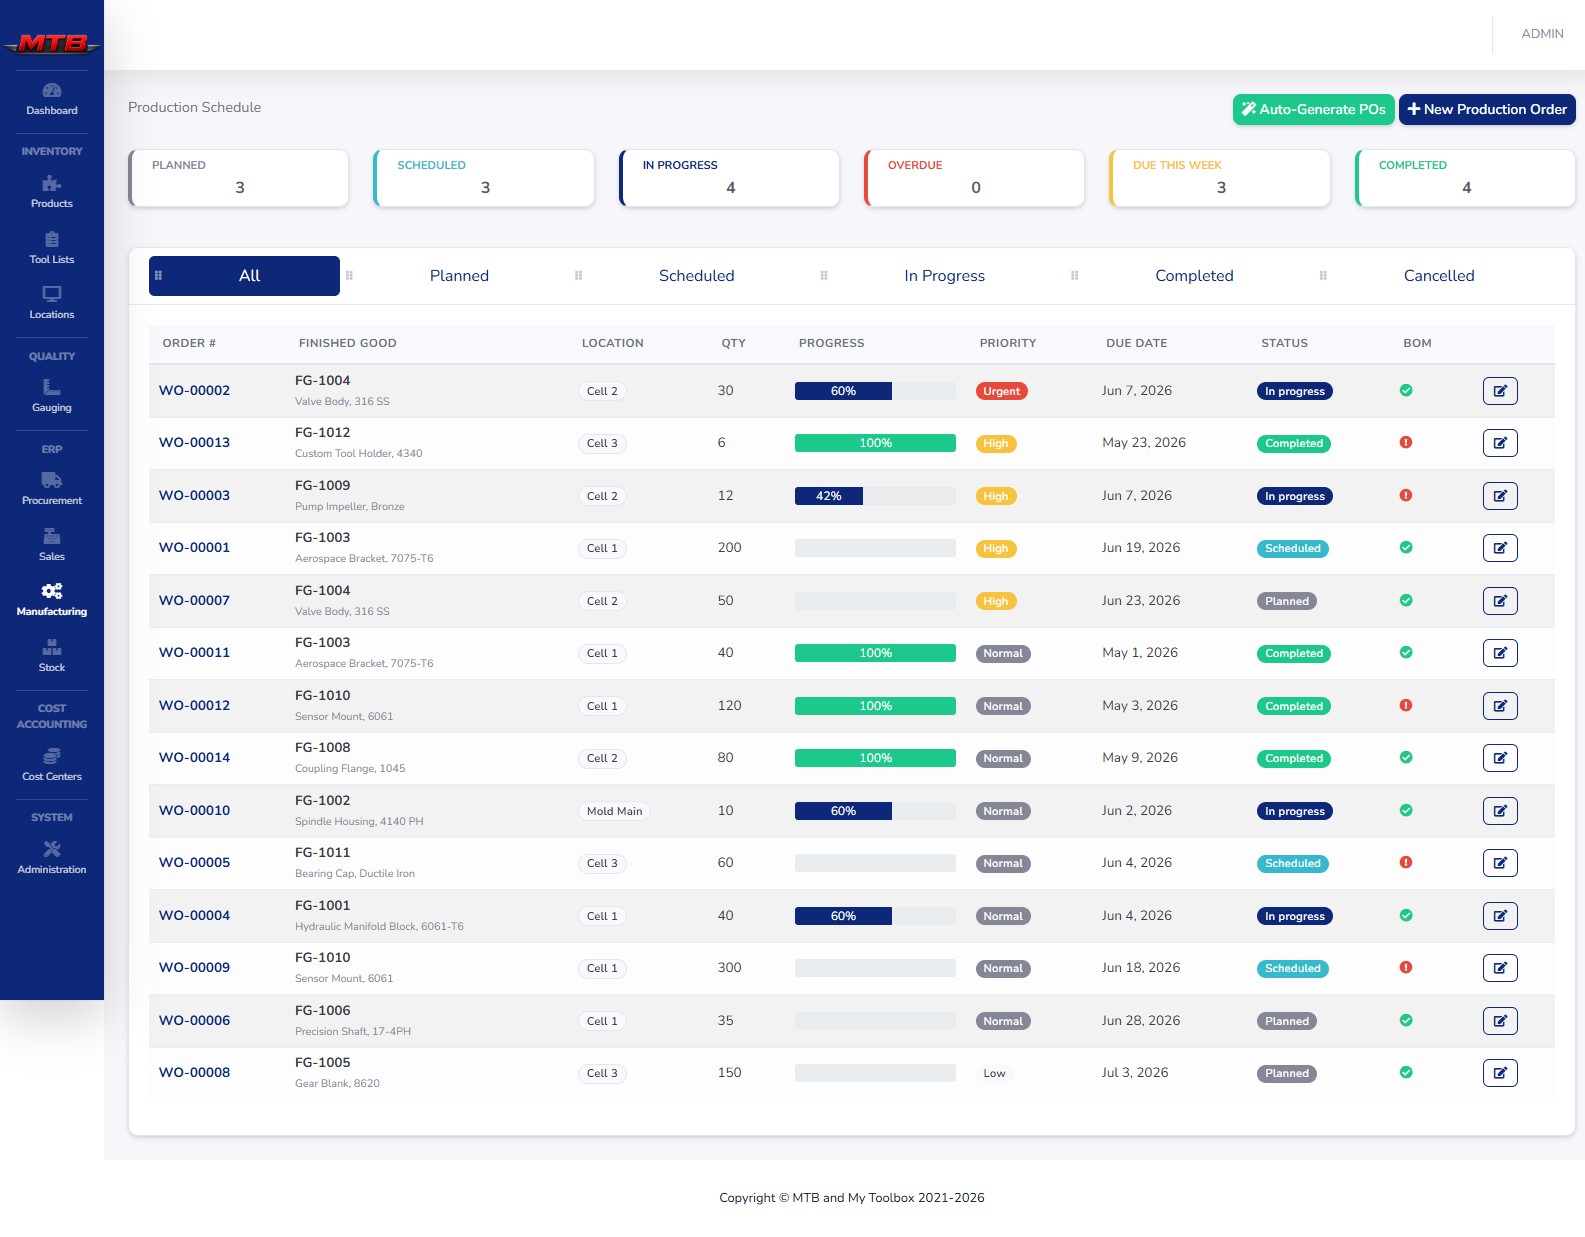The height and width of the screenshot is (1237, 1585).
Task: Sort by the Priority column header
Action: point(1007,343)
